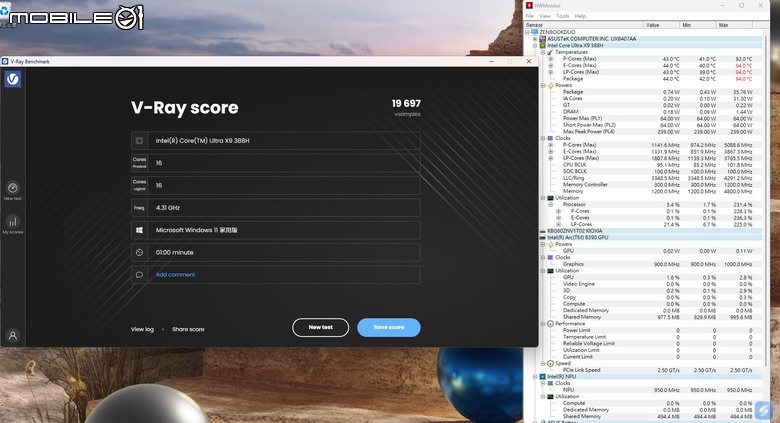Screen dimensions: 780x423
Task: Click the ZENBOOKDUO computer icon in HWMonitor
Action: tap(535, 32)
